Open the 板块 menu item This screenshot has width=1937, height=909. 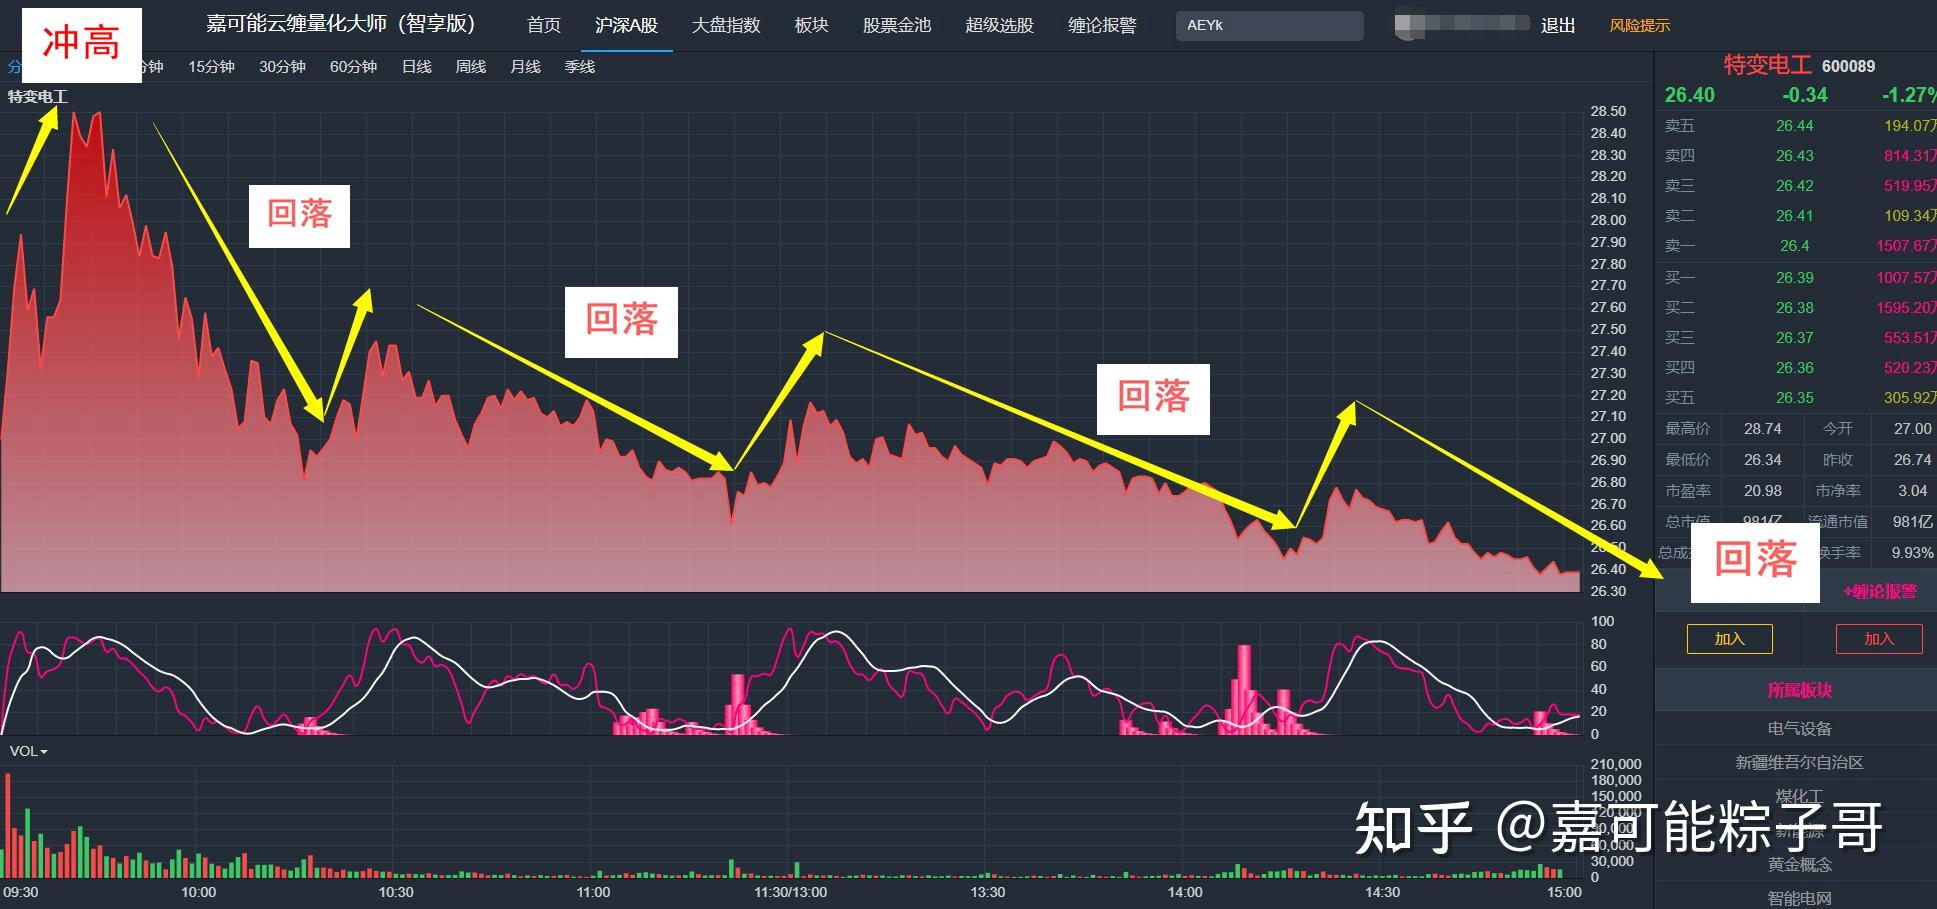click(811, 25)
